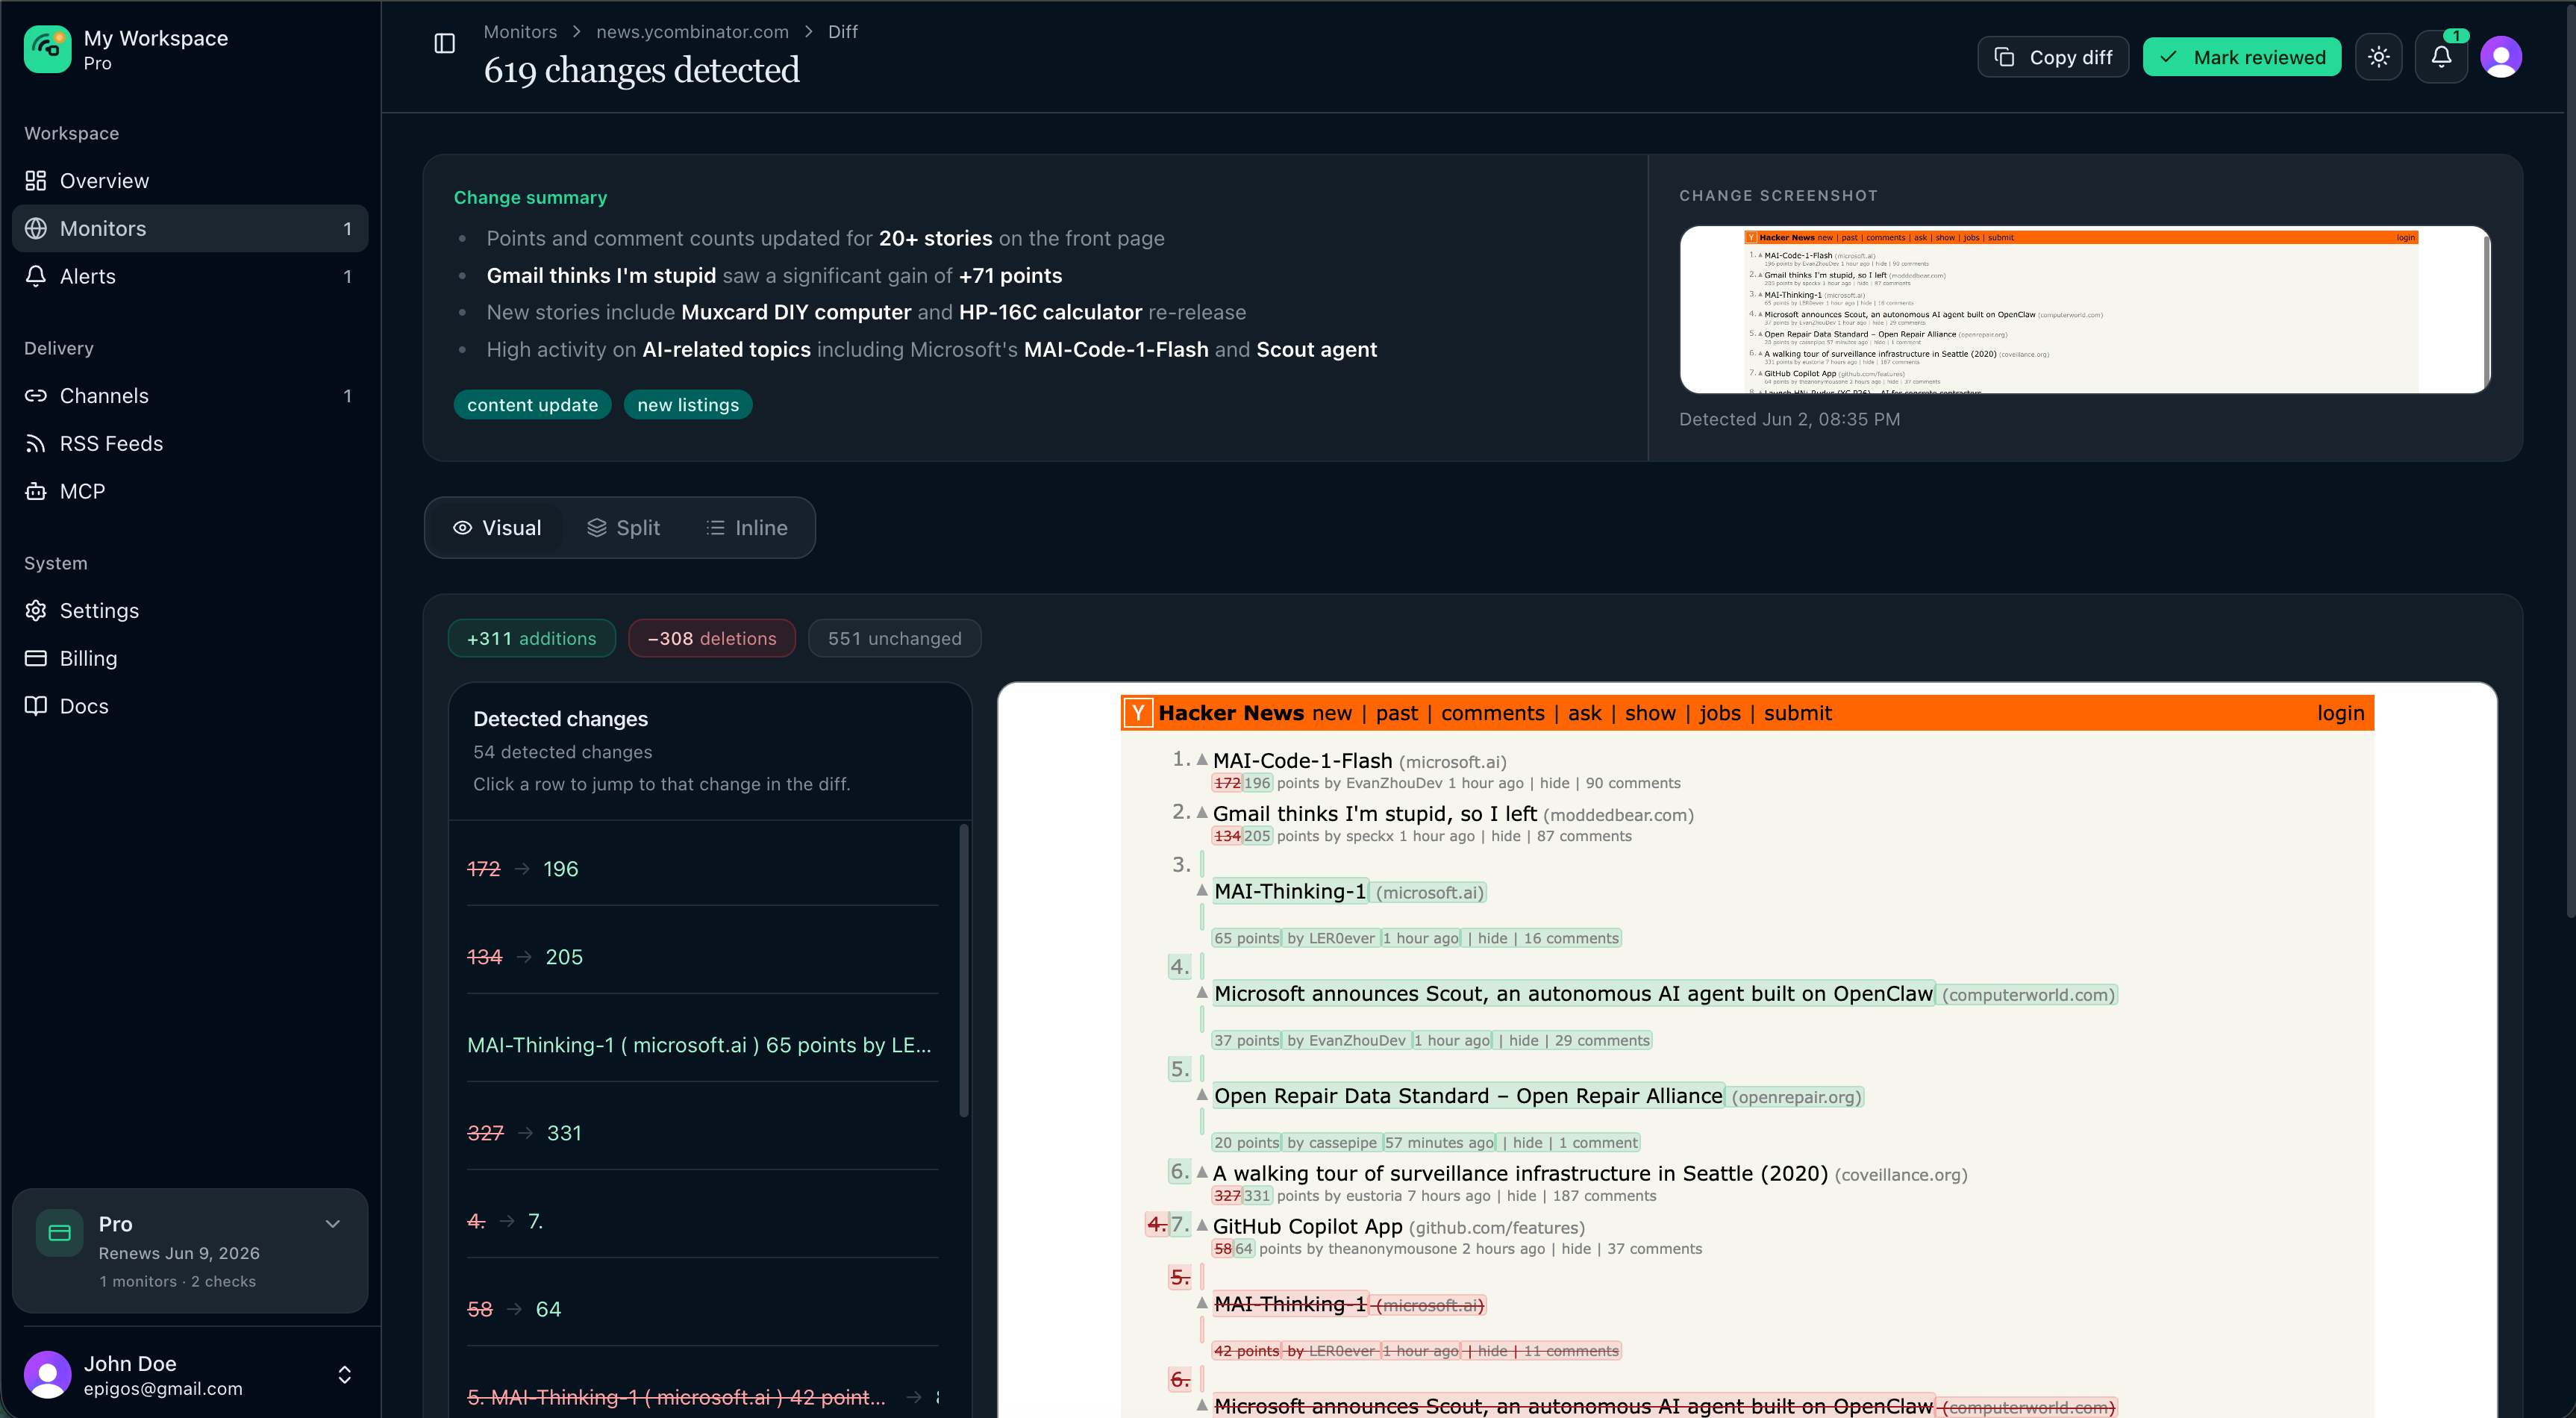Click the 551 unchanged filter chip
Image resolution: width=2576 pixels, height=1418 pixels.
pos(894,639)
